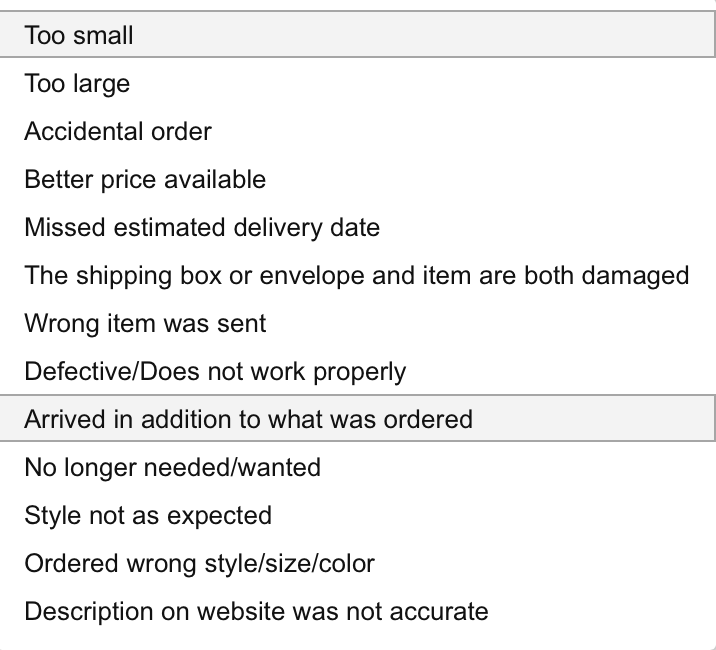Screen dimensions: 716x650
Task: Pick 'Style not as expected'
Action: pos(148,515)
